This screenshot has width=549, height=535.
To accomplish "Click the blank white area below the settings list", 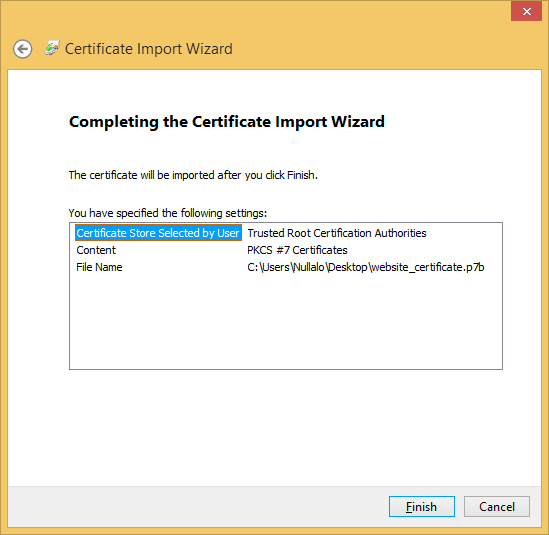I will [274, 427].
